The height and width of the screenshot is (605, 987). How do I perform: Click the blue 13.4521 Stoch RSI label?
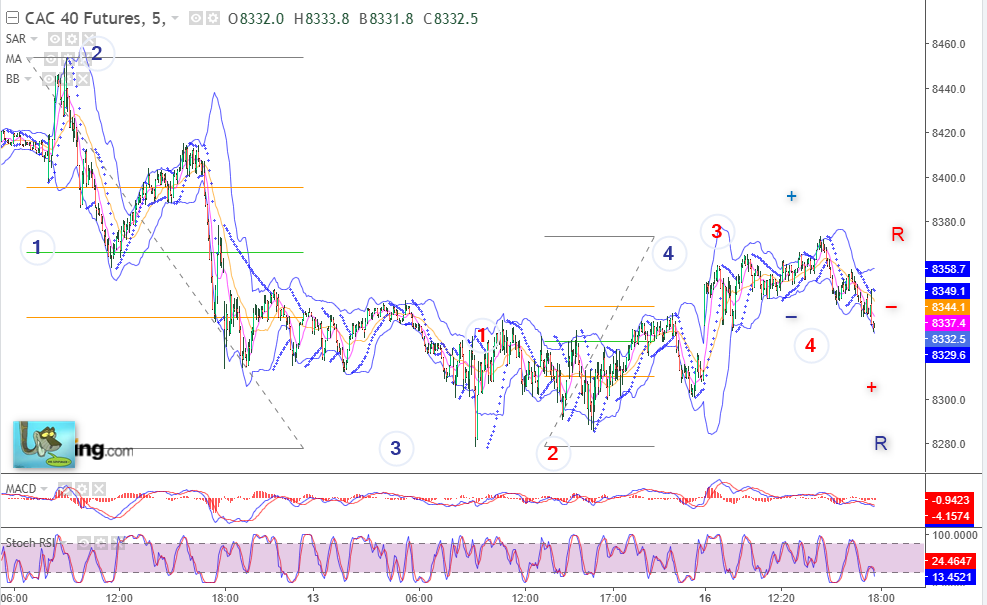pos(950,577)
